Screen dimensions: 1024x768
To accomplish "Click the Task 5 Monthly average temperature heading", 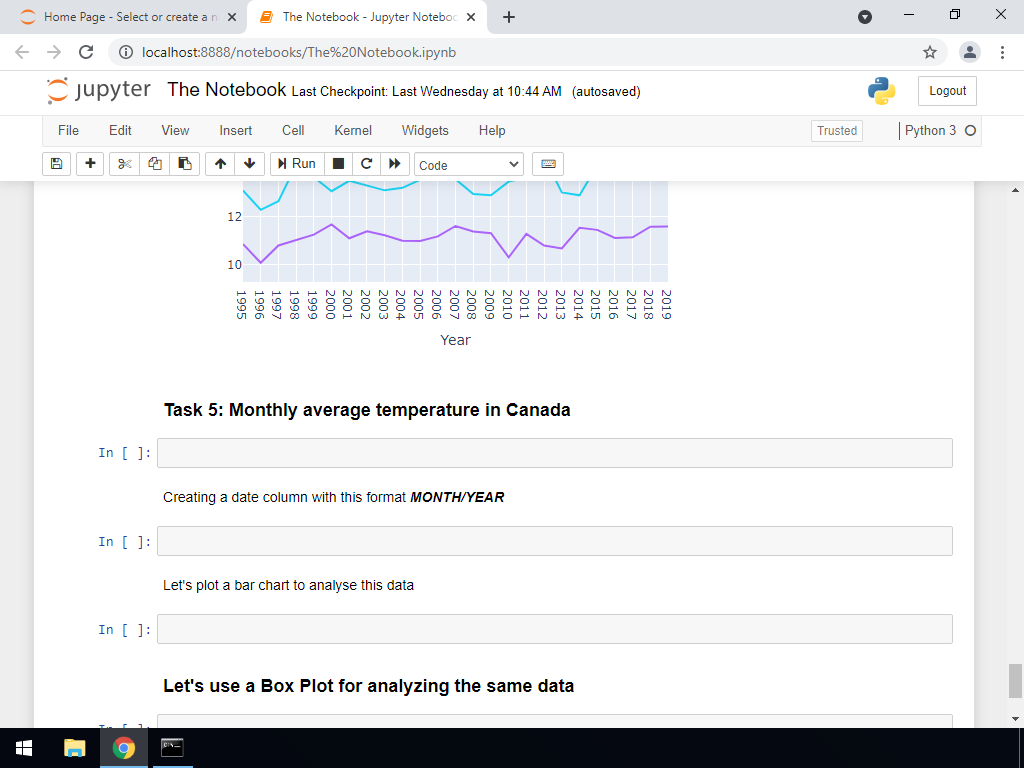I will (x=367, y=409).
